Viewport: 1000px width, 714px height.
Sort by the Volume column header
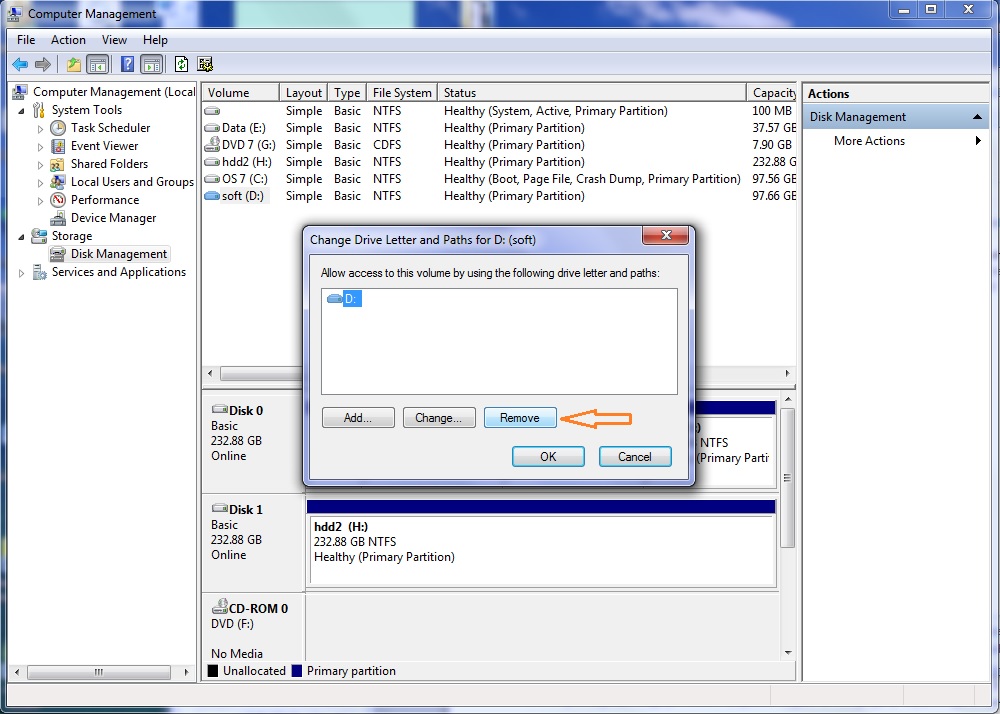click(x=240, y=92)
